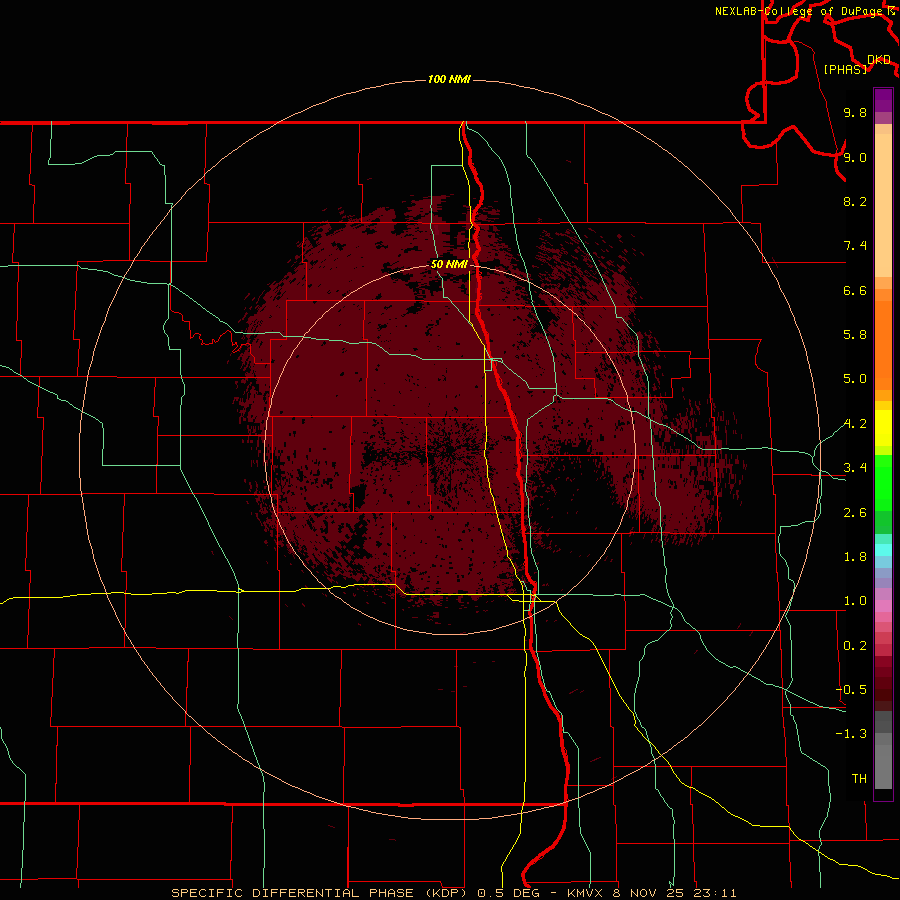This screenshot has width=900, height=900.
Task: Click the DKD product code label
Action: (879, 60)
